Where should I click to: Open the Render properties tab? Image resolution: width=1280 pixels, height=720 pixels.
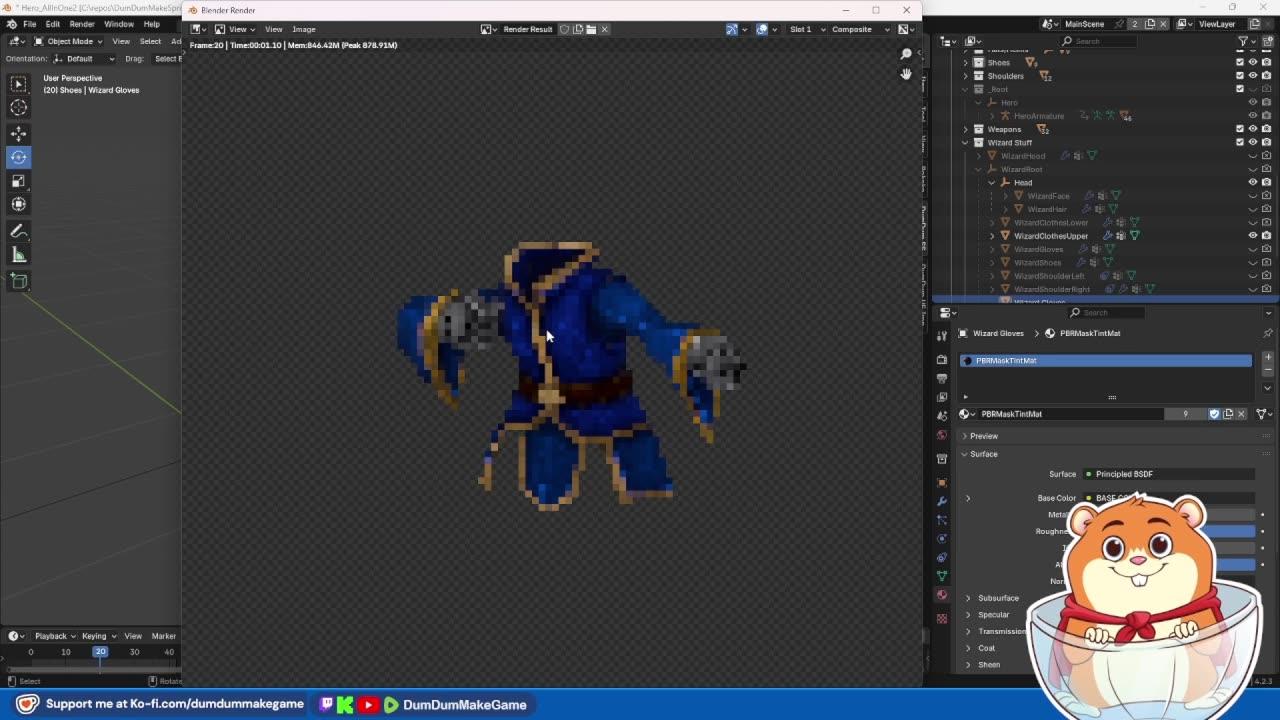click(942, 359)
